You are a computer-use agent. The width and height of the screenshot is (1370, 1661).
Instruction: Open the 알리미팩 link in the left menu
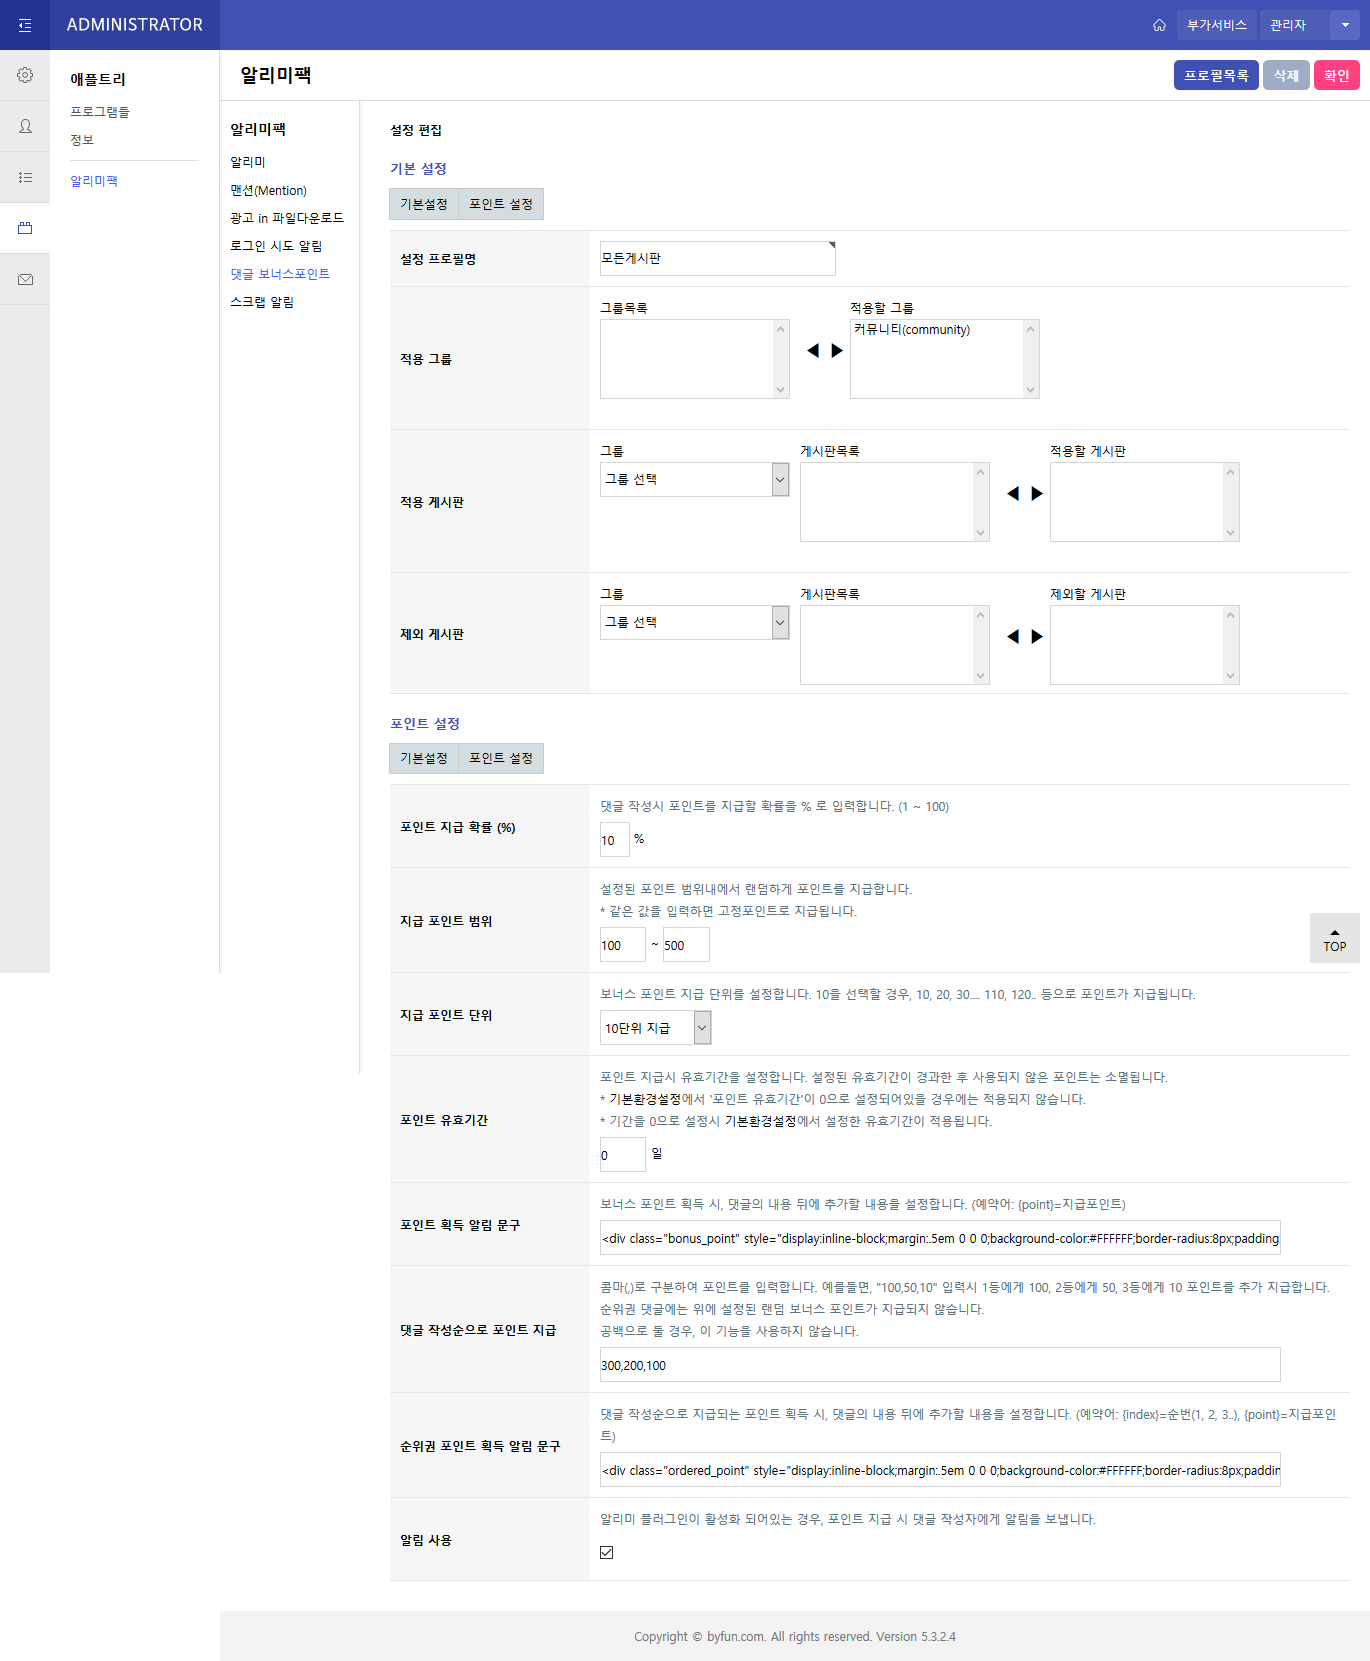point(94,181)
